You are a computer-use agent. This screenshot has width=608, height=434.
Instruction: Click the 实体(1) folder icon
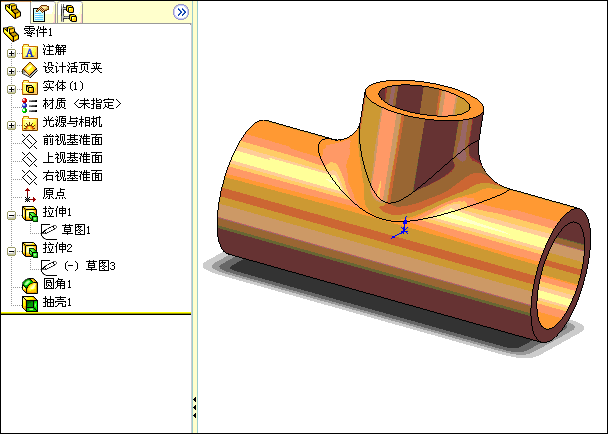tap(29, 88)
